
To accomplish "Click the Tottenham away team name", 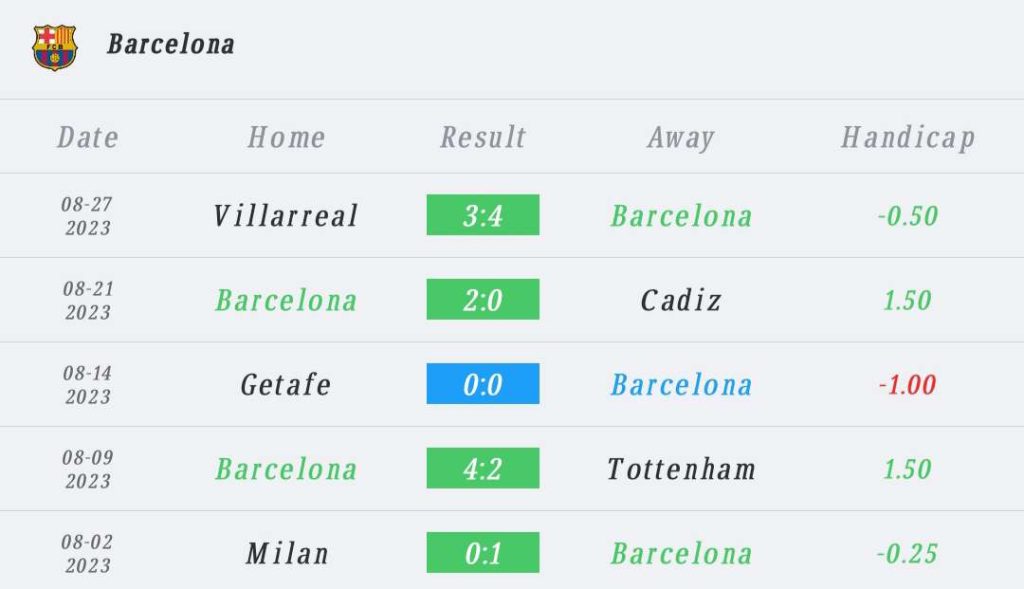I will tap(681, 469).
